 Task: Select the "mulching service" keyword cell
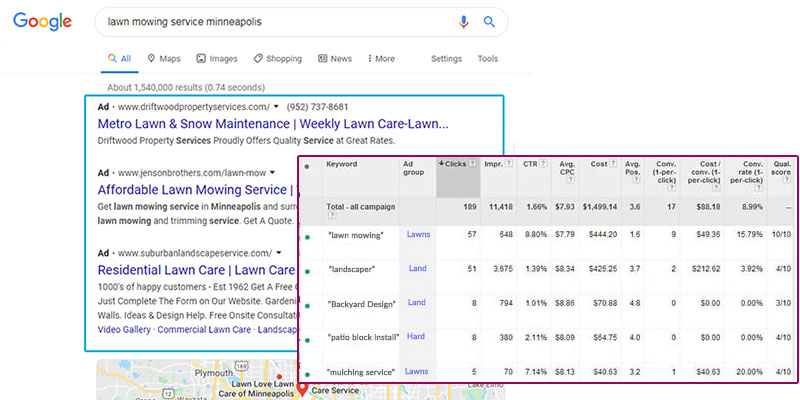[x=361, y=372]
